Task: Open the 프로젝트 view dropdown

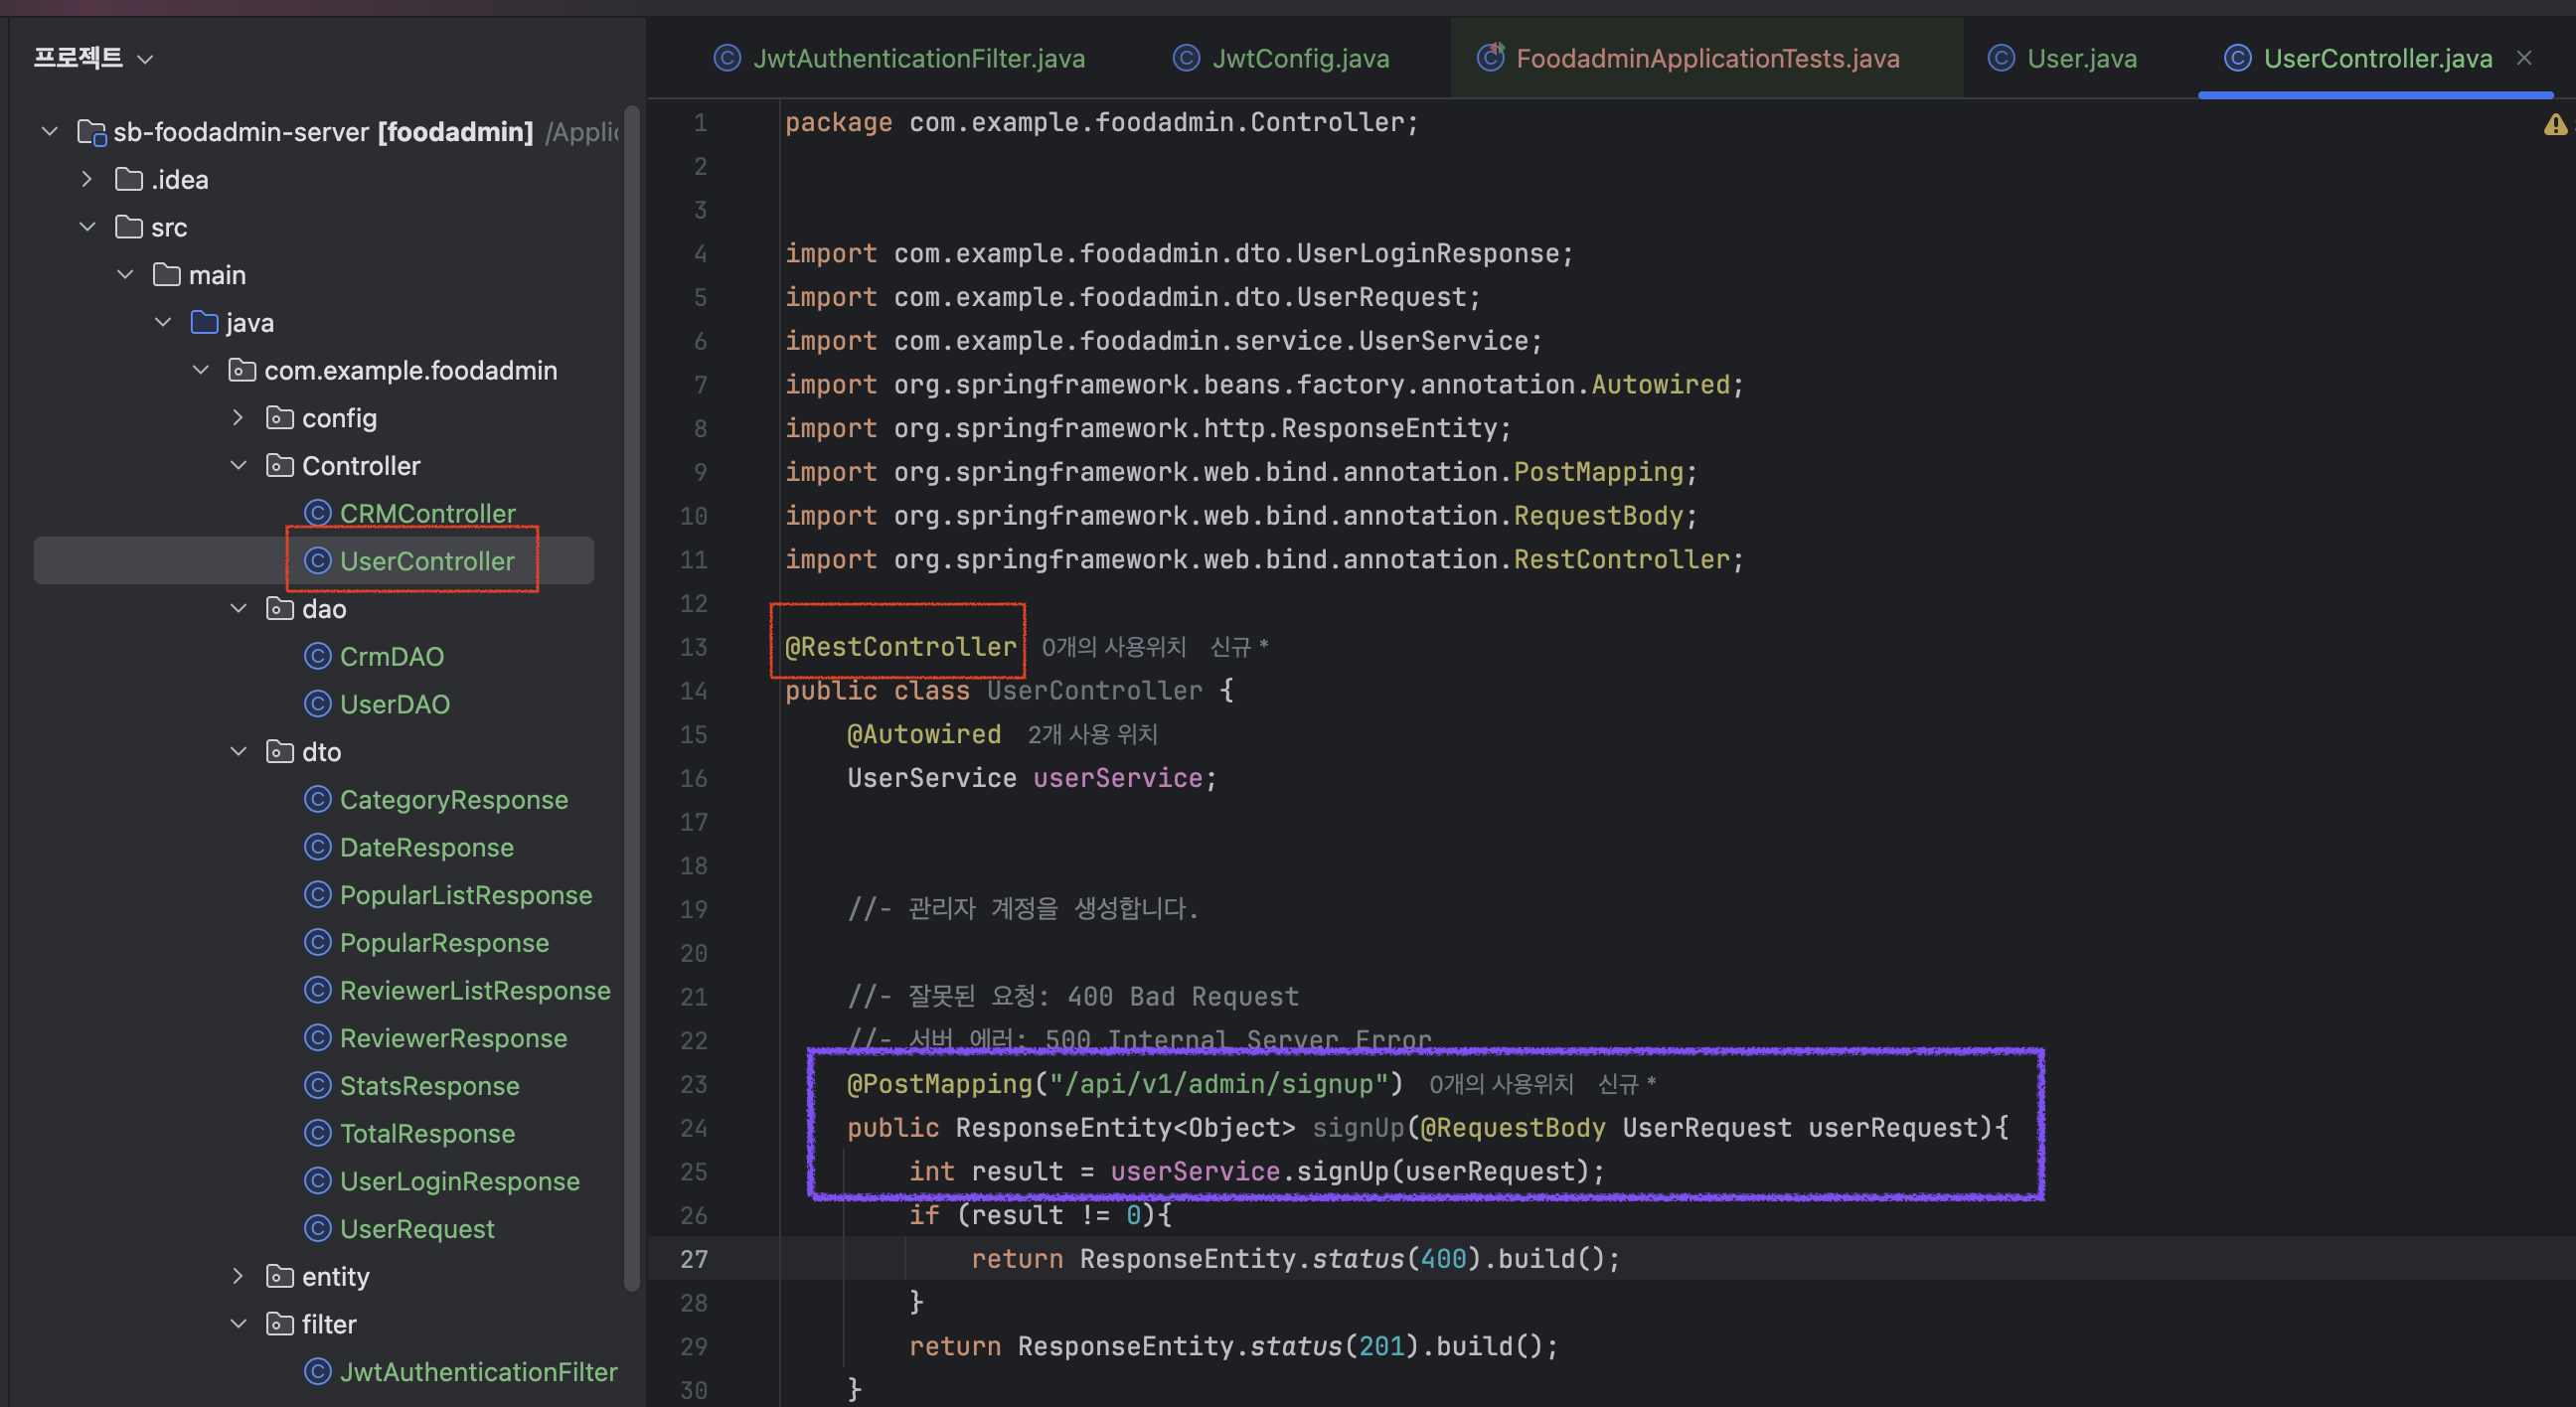Action: point(145,58)
